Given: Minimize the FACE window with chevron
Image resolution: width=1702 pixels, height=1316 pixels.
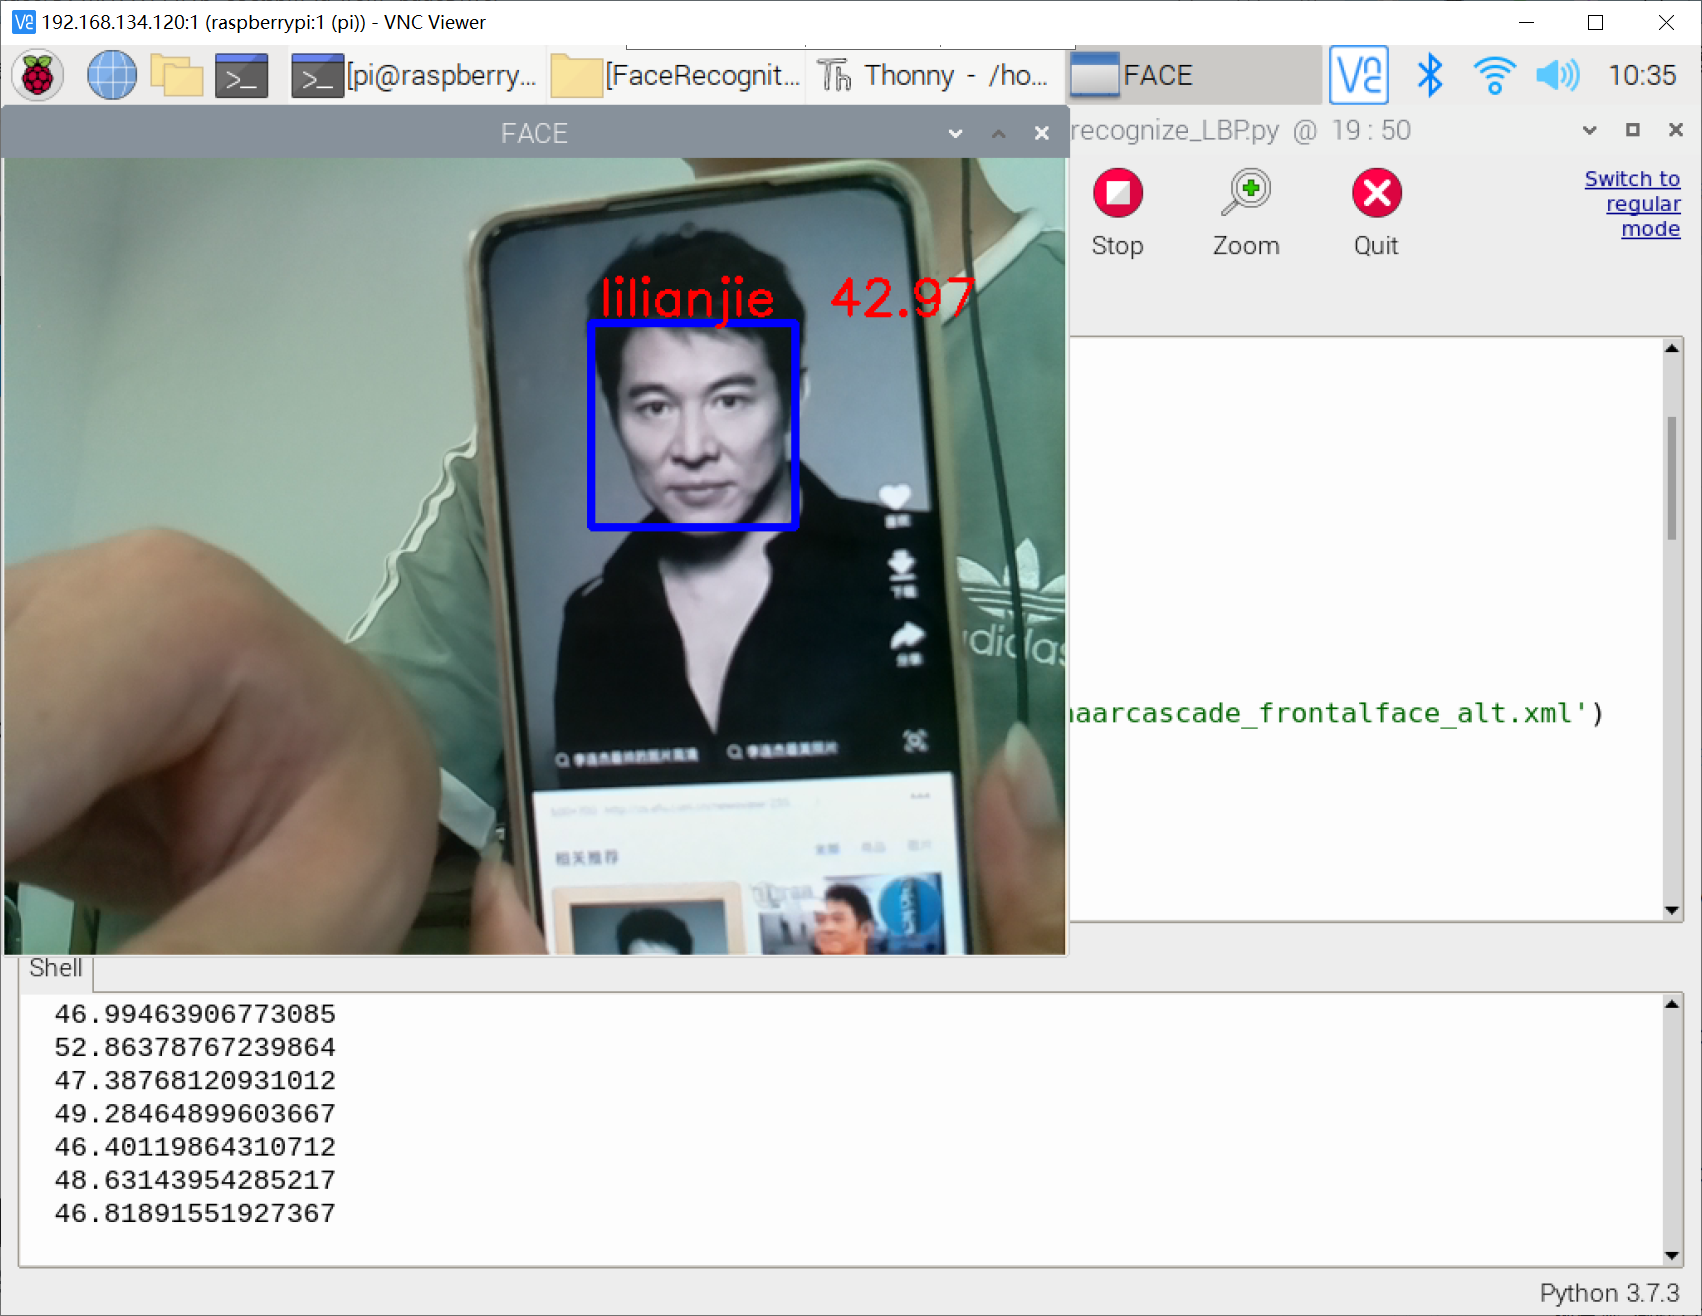Looking at the screenshot, I should [x=955, y=133].
